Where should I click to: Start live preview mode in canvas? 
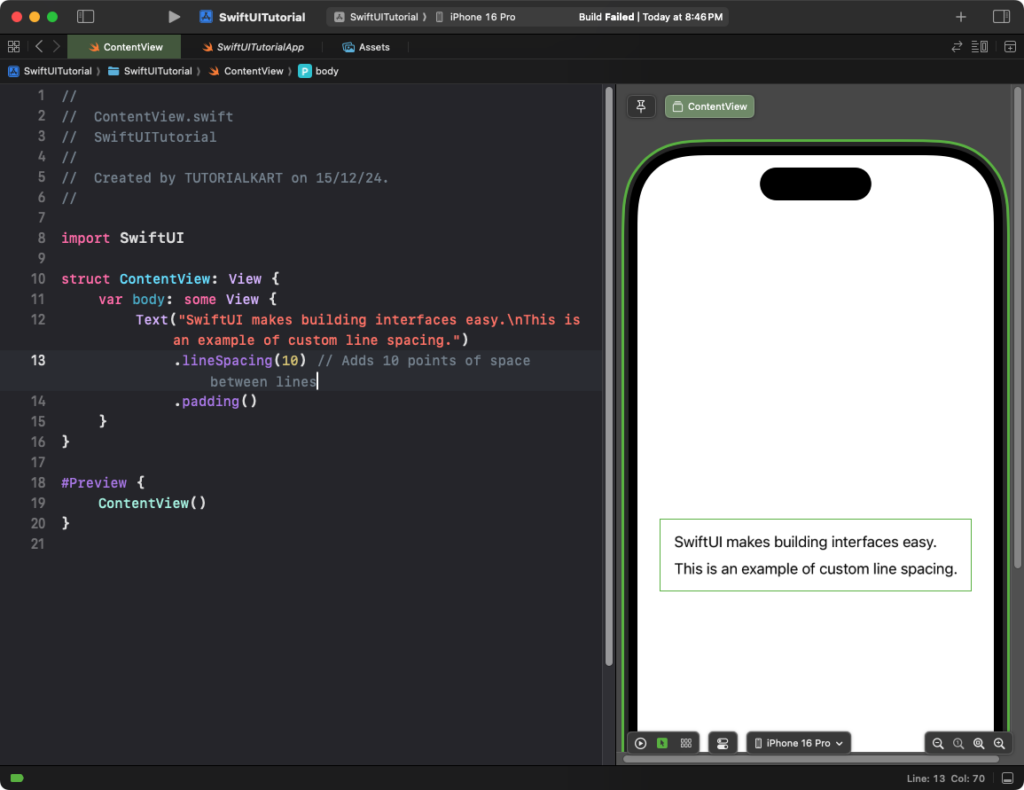641,743
